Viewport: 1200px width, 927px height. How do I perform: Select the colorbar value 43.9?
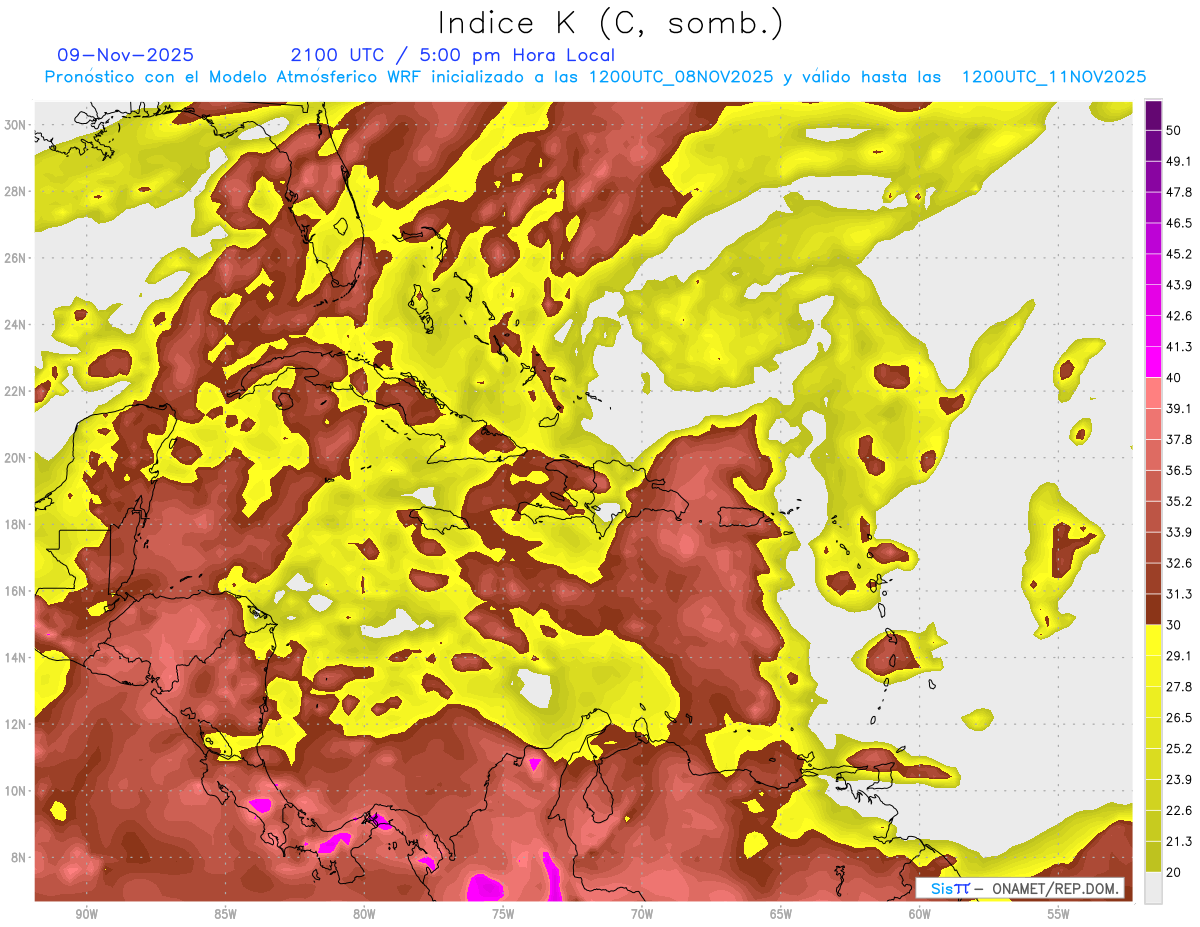point(1178,285)
